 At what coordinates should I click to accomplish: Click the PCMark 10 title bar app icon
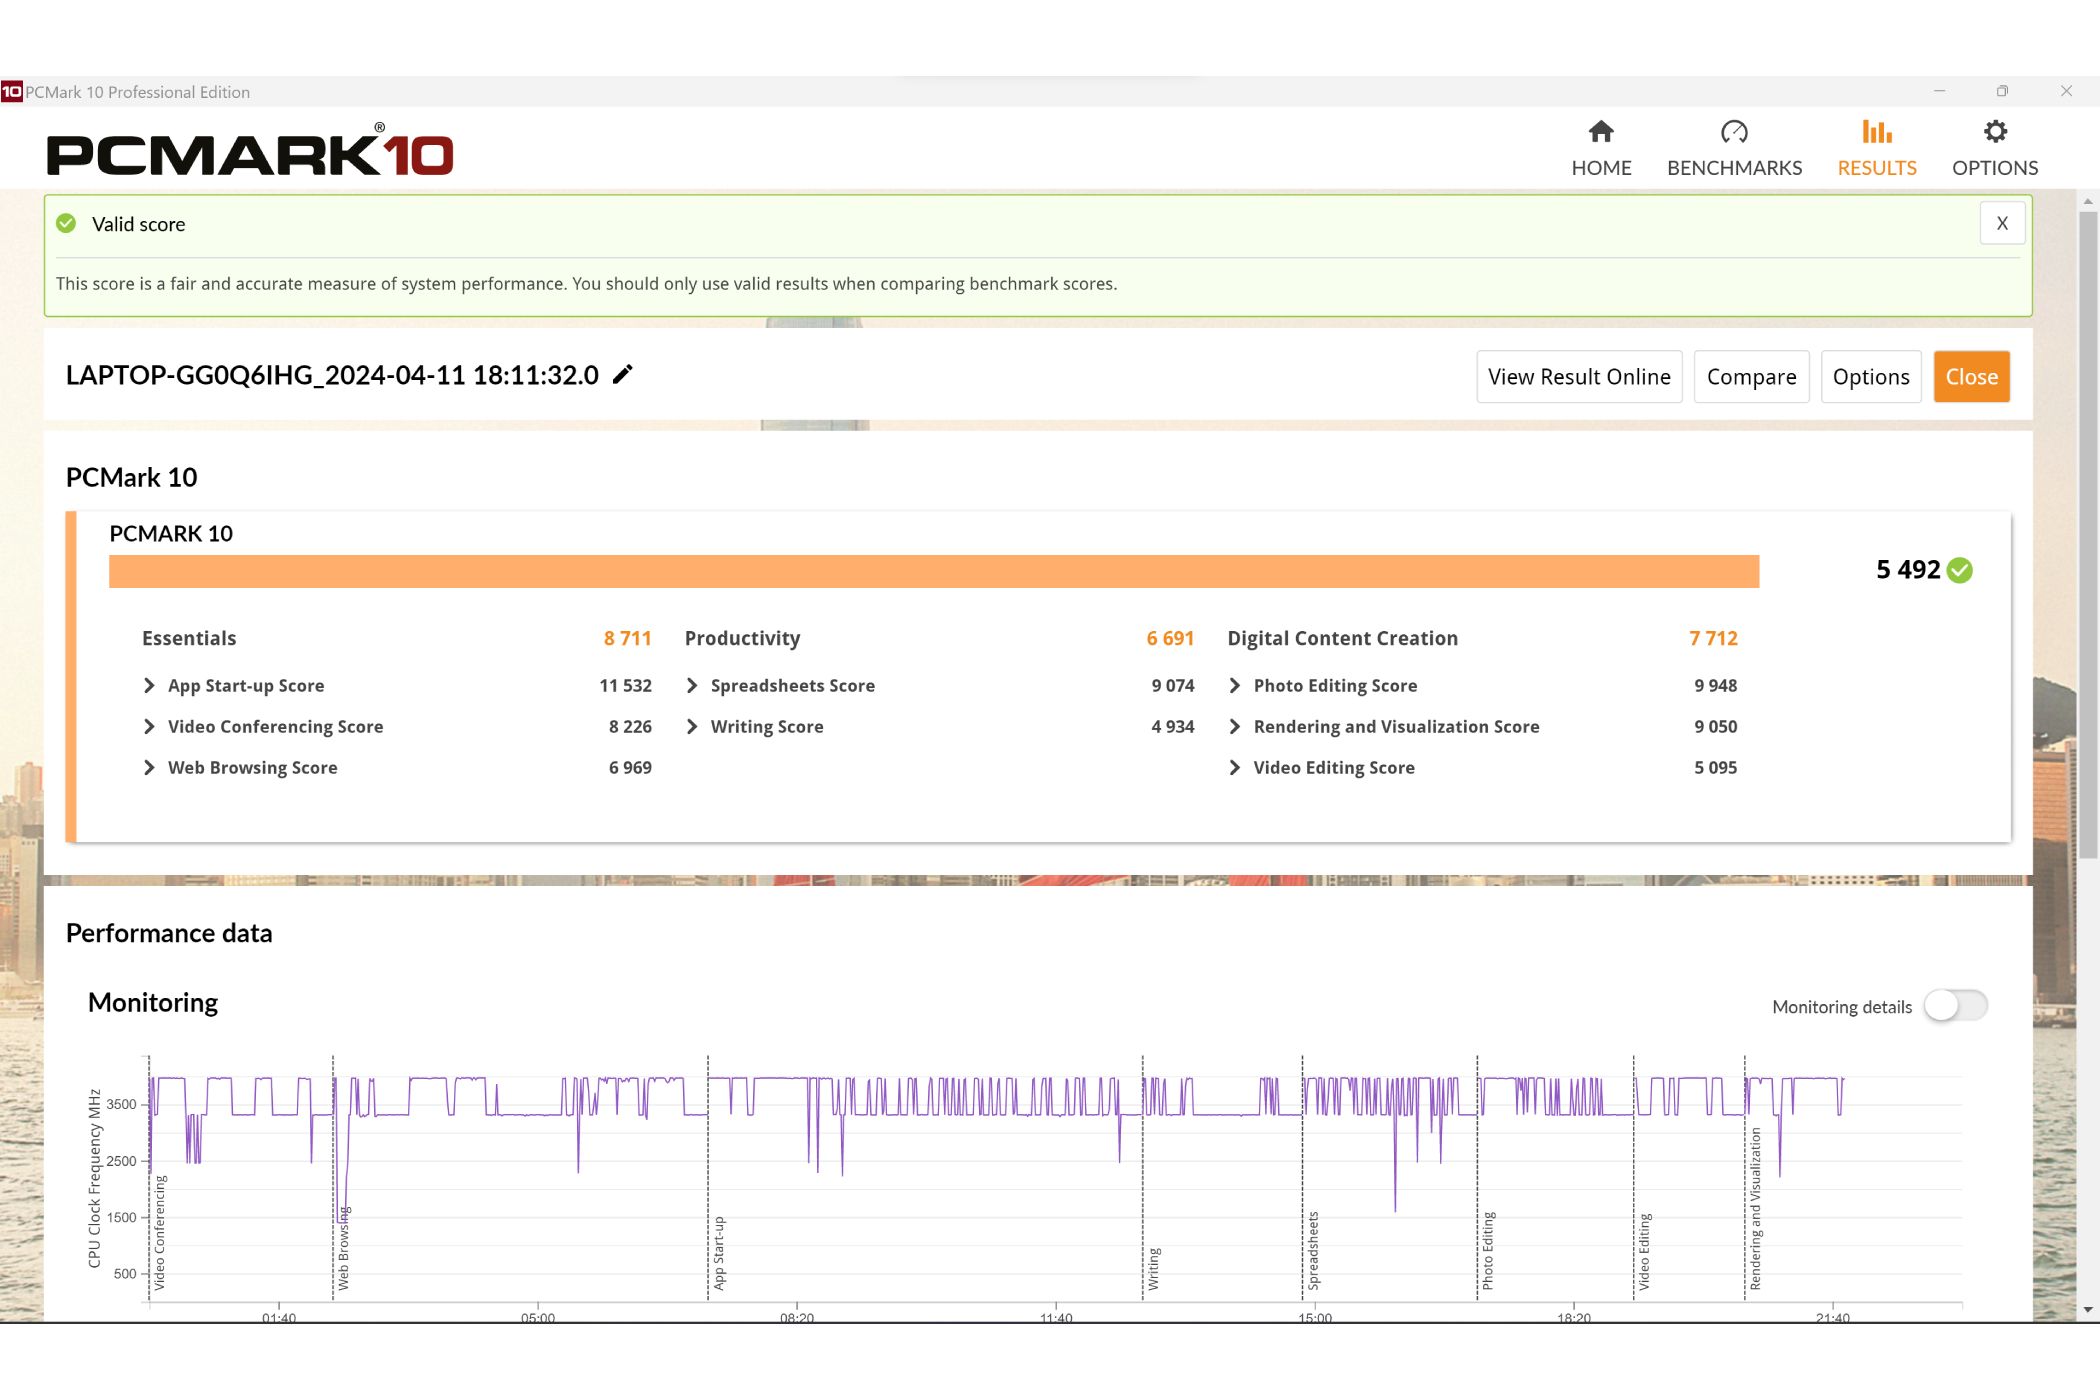(x=11, y=92)
